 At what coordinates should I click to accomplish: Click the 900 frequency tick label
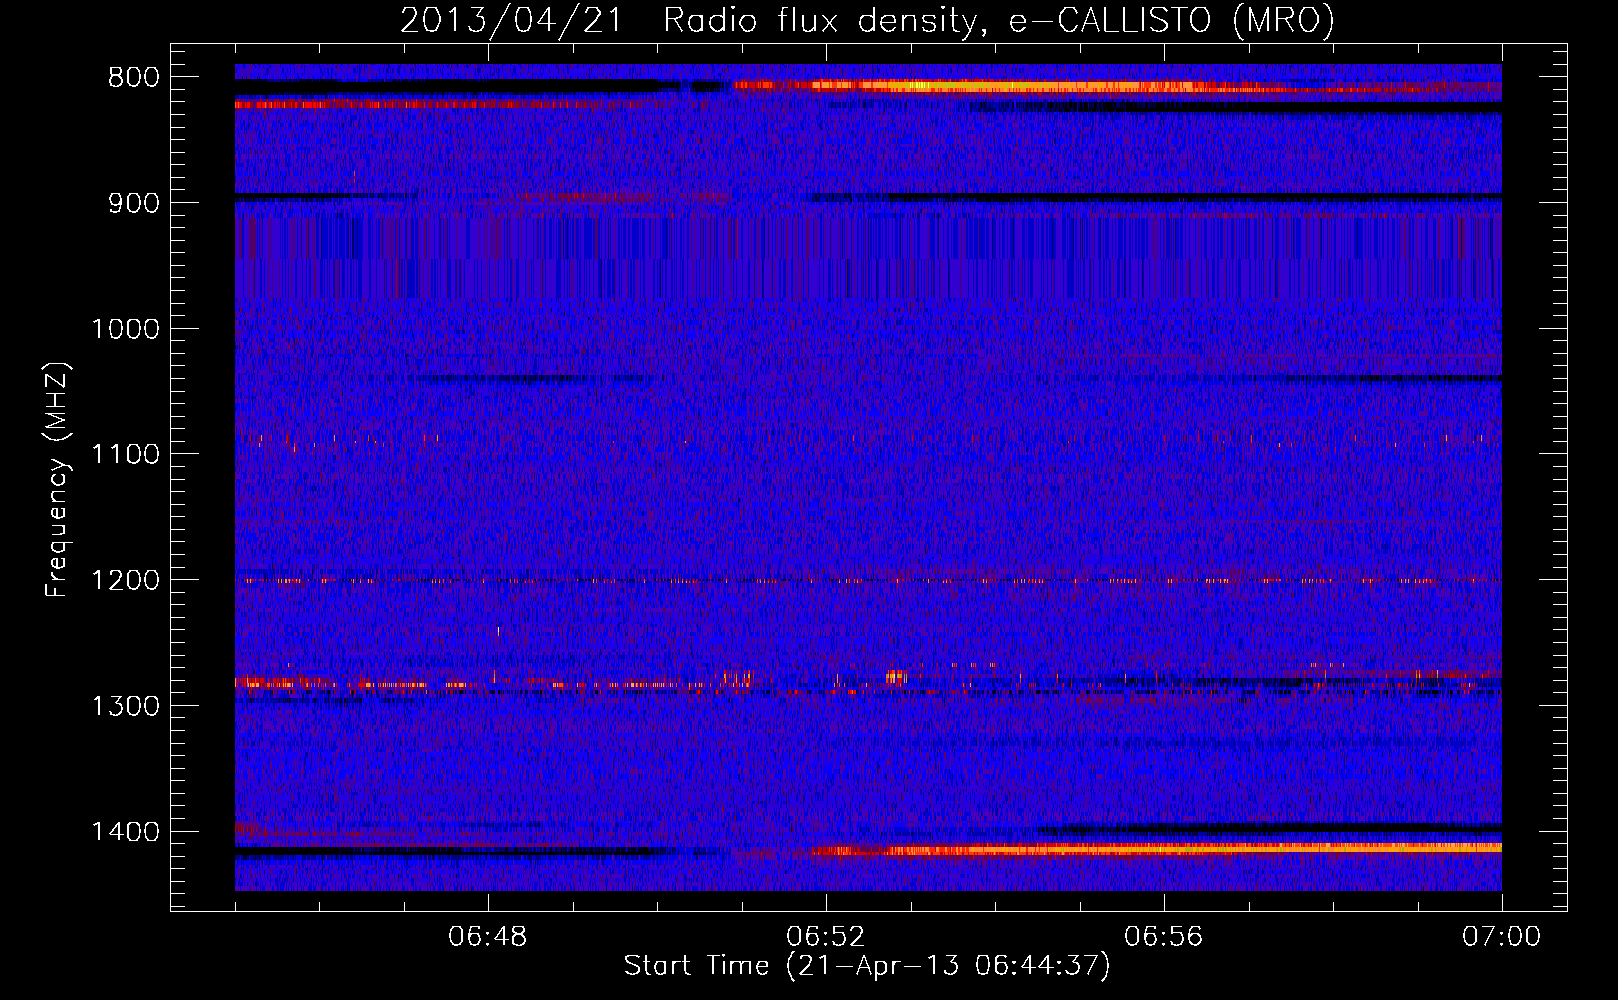point(134,204)
